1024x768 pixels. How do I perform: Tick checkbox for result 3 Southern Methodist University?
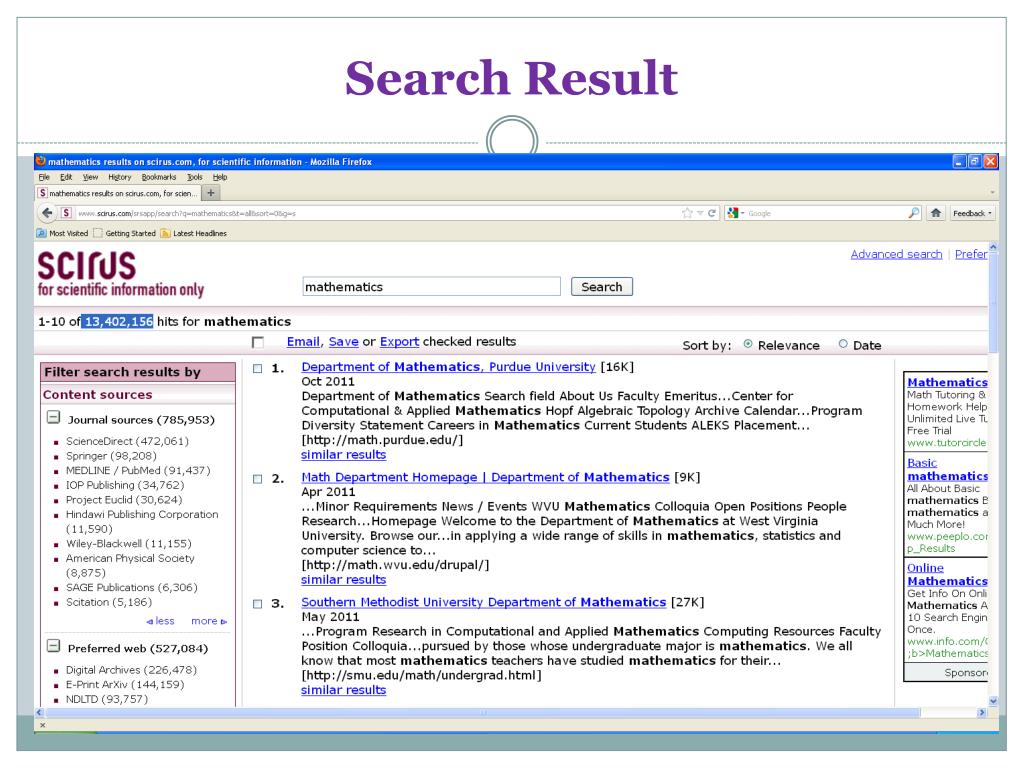tap(257, 604)
